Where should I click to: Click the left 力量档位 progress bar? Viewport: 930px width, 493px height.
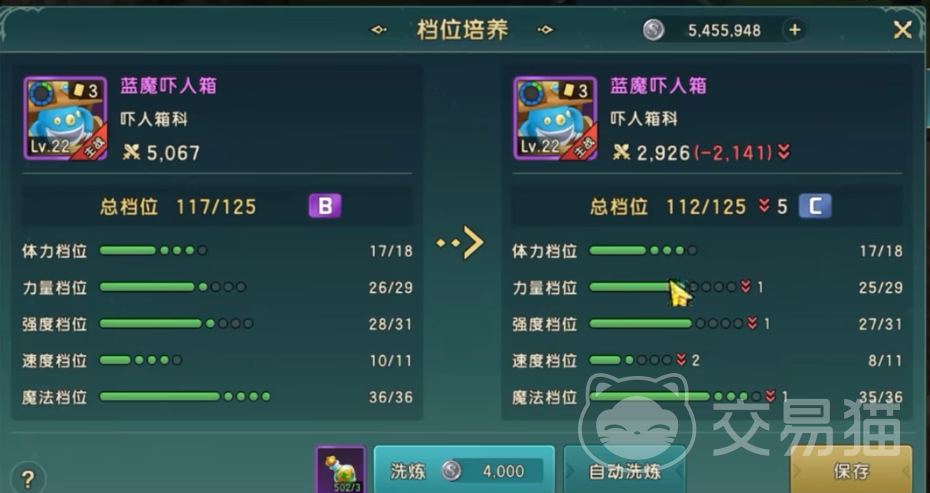point(173,287)
